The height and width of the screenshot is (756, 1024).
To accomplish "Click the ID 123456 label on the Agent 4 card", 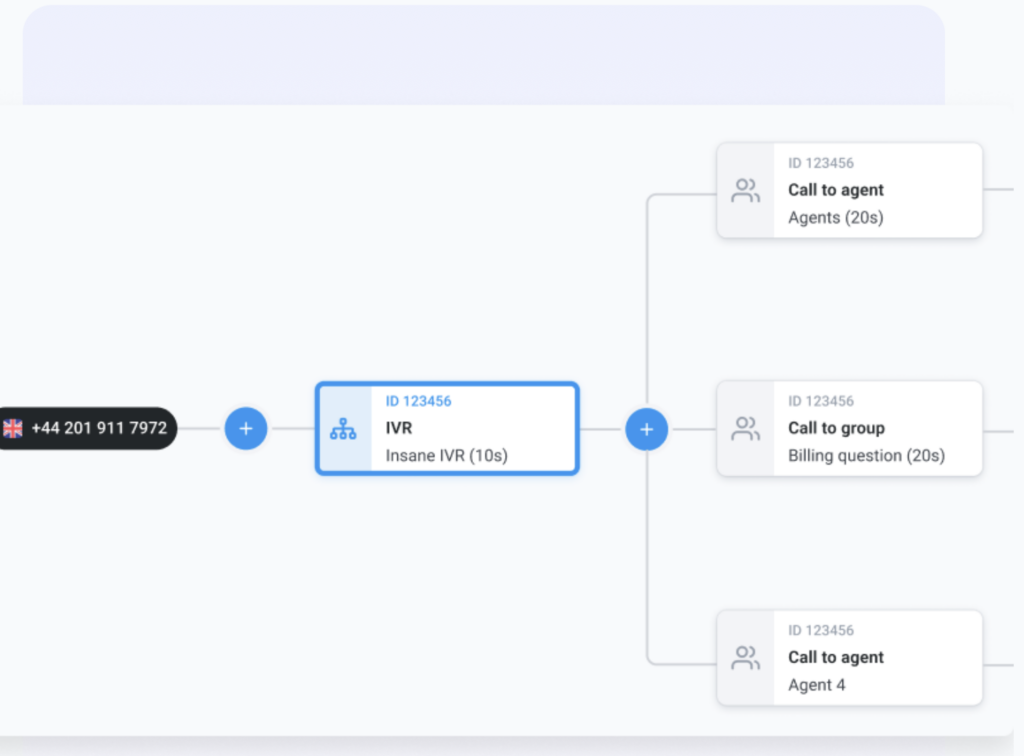I will tap(820, 631).
